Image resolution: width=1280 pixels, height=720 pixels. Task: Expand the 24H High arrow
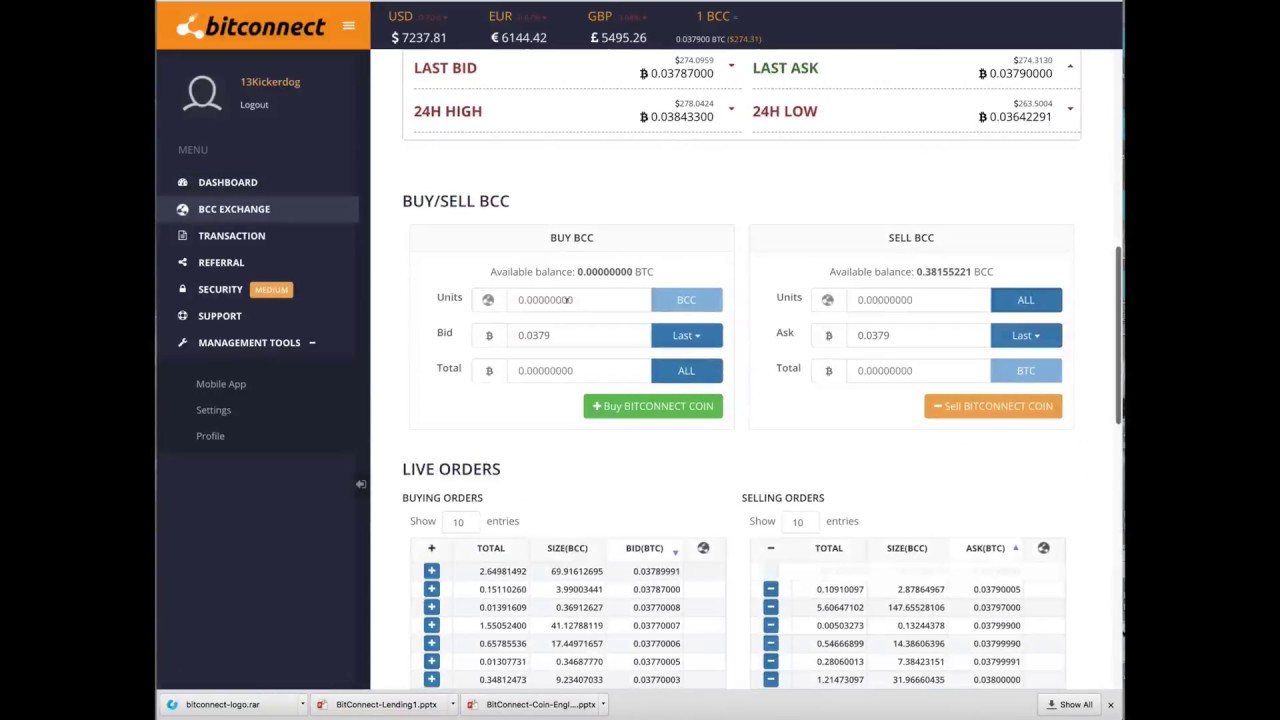pyautogui.click(x=731, y=108)
